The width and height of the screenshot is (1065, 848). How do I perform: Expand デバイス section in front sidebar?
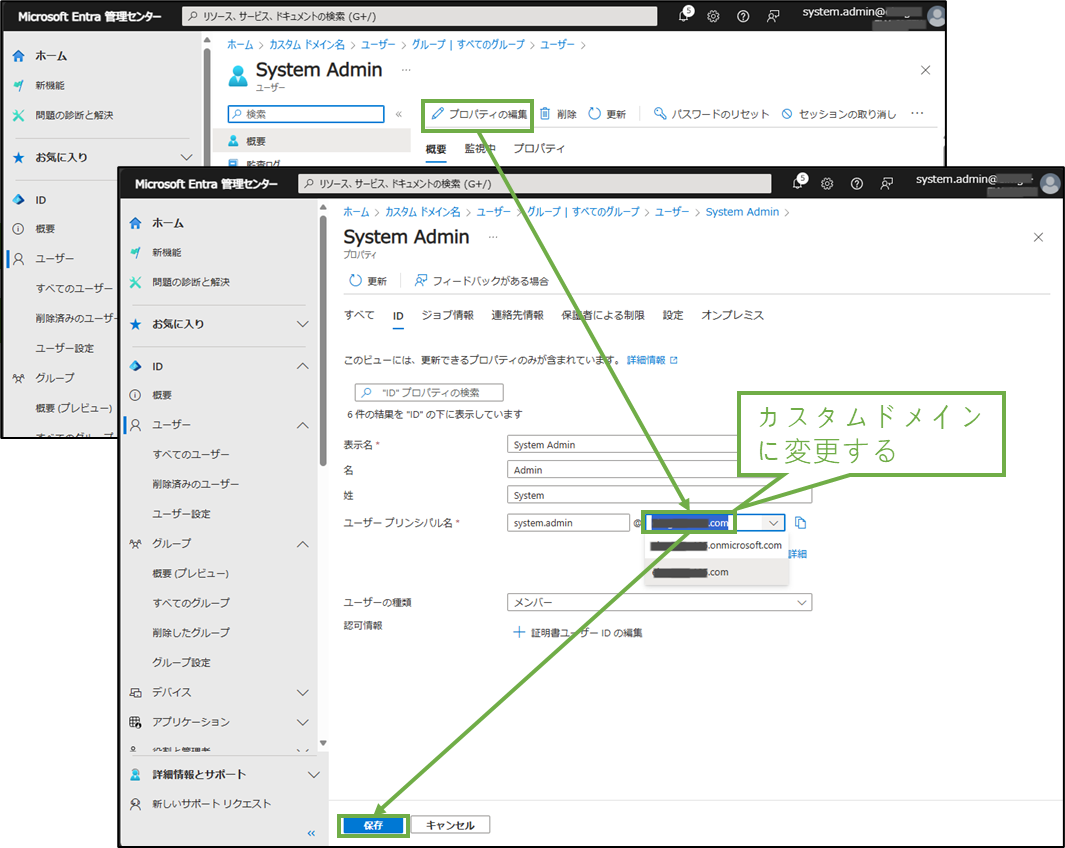click(x=303, y=693)
